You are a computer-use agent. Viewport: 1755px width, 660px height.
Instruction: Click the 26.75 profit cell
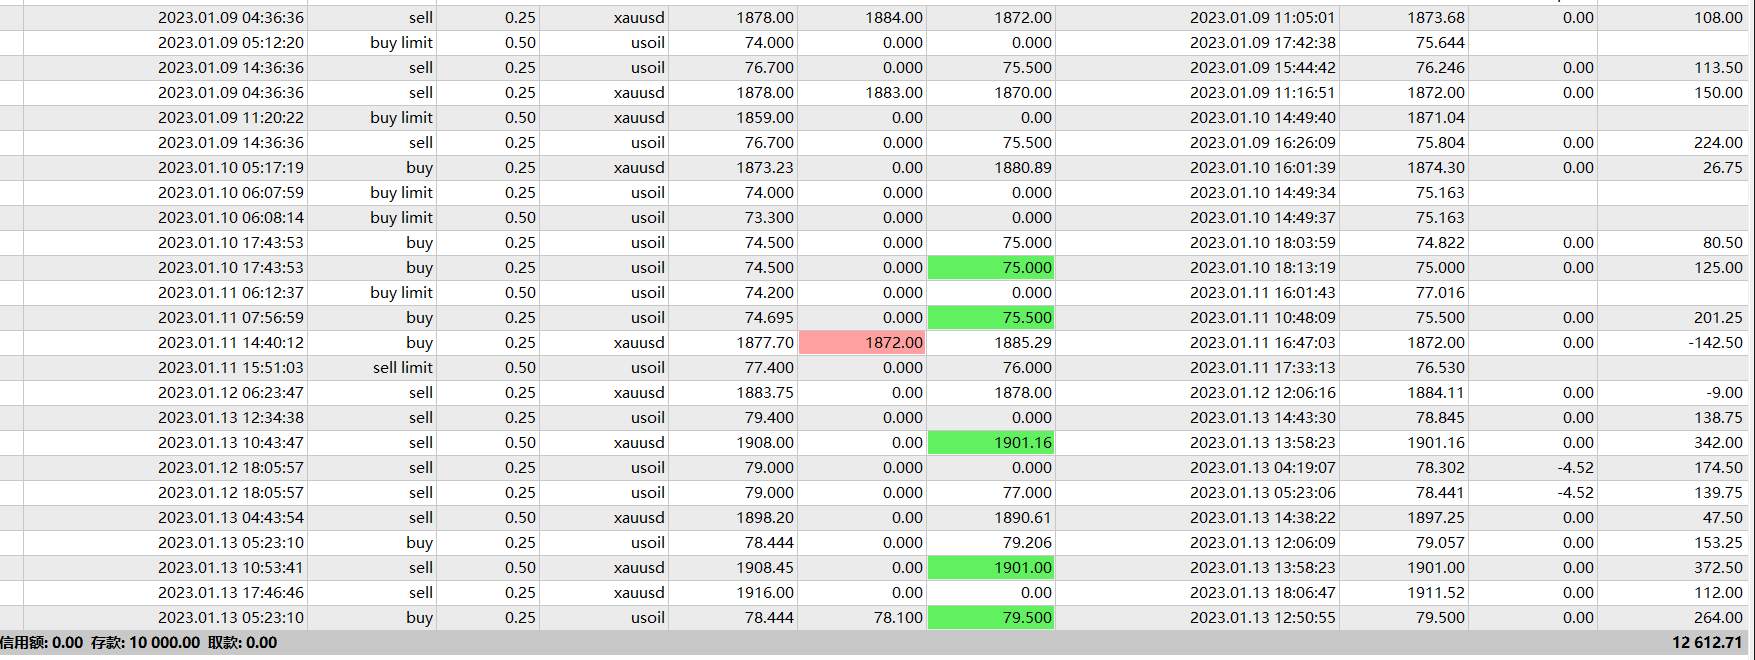1723,168
